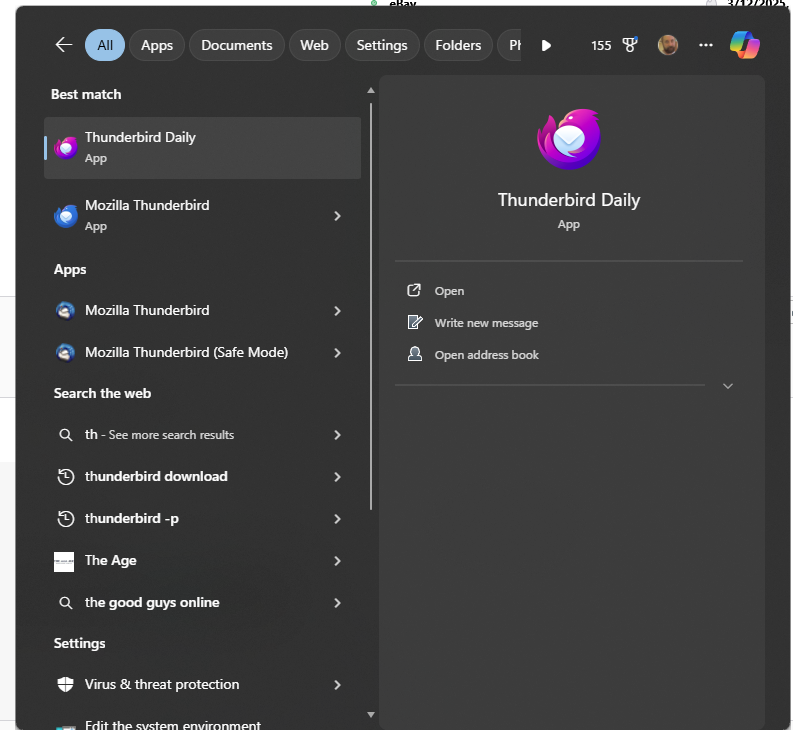Click the Open address book icon
Image resolution: width=793 pixels, height=730 pixels.
pyautogui.click(x=415, y=354)
